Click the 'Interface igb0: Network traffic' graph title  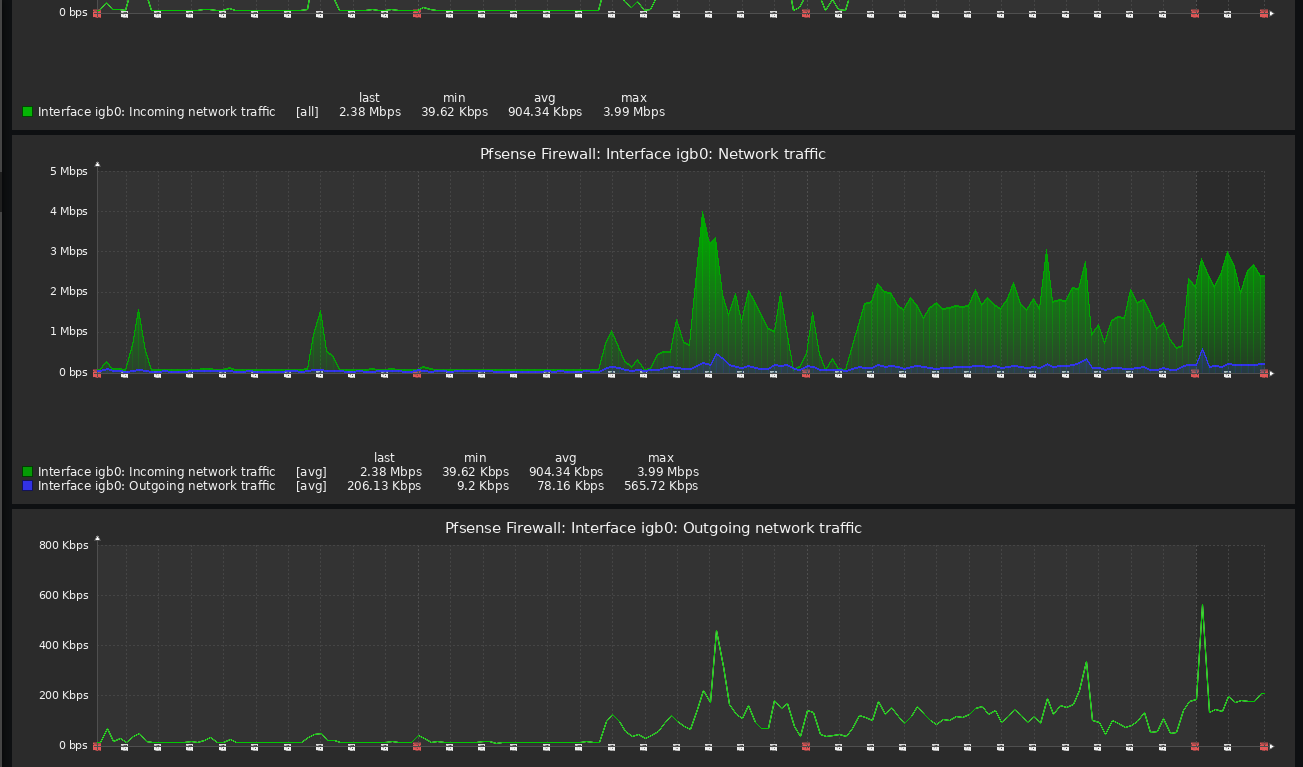pyautogui.click(x=652, y=154)
